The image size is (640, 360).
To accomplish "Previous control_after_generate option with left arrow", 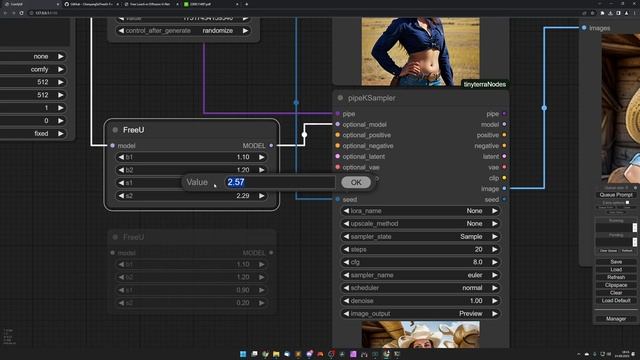I will [x=121, y=31].
